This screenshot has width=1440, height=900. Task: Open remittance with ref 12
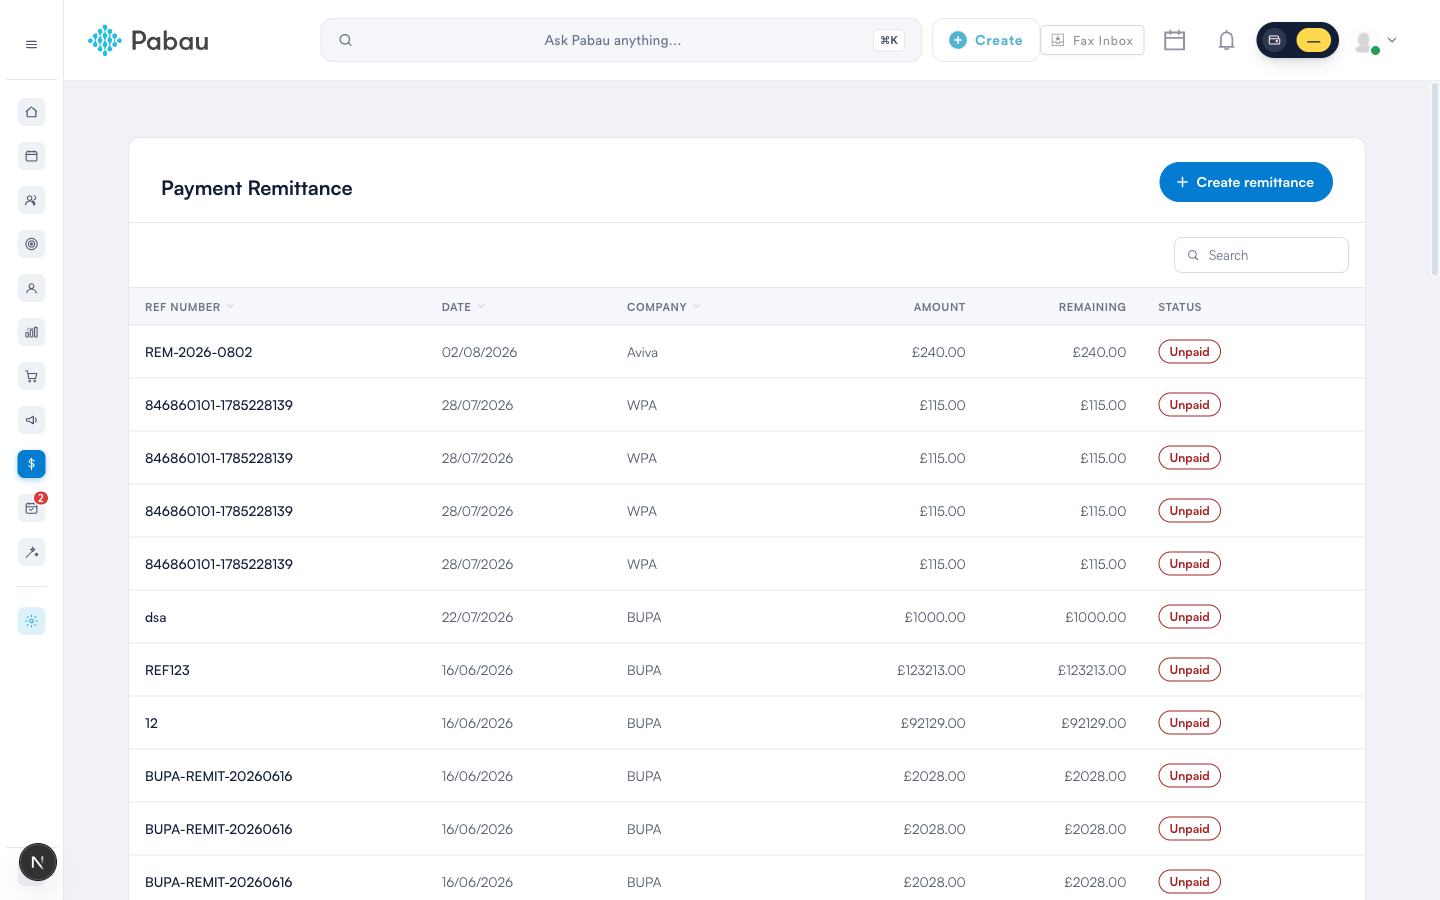point(151,723)
